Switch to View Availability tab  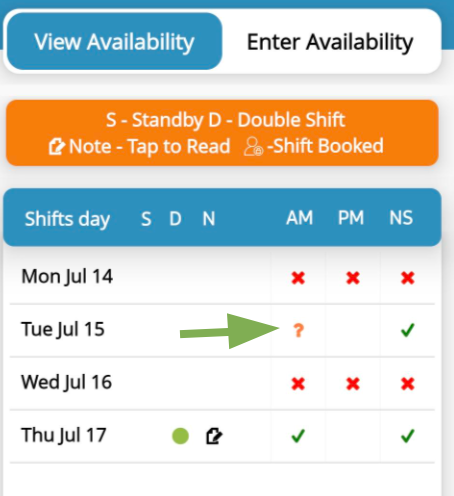114,42
